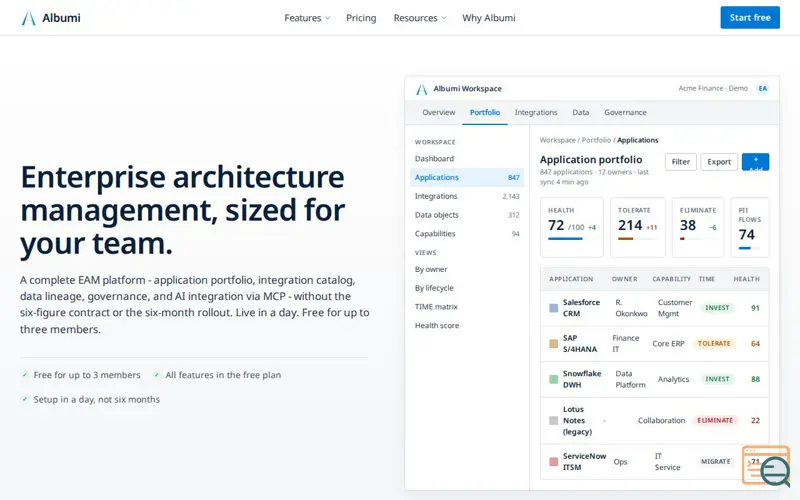Expand the Features dropdown menu

(307, 18)
